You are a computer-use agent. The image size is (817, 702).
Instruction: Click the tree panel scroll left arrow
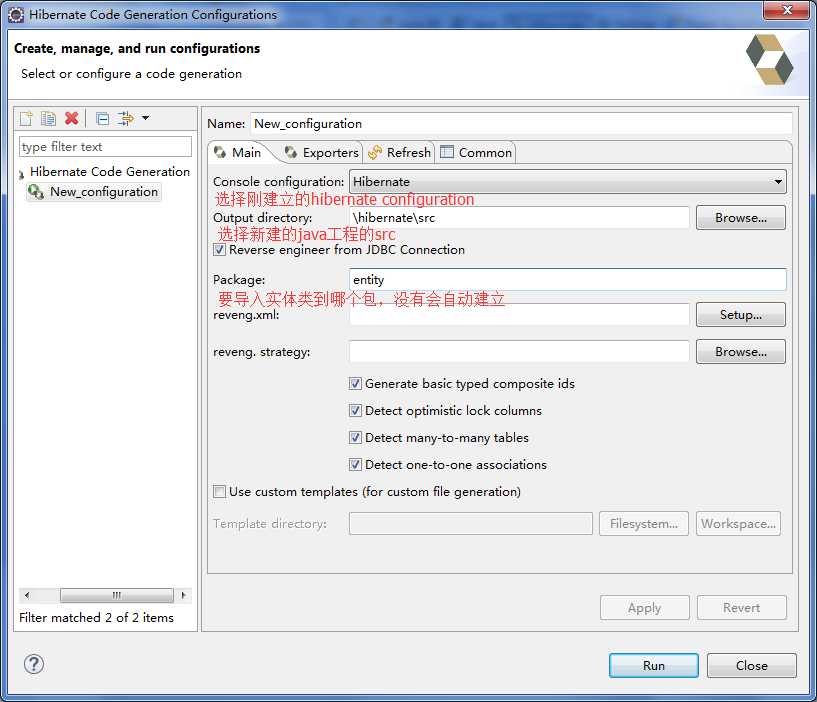click(27, 595)
